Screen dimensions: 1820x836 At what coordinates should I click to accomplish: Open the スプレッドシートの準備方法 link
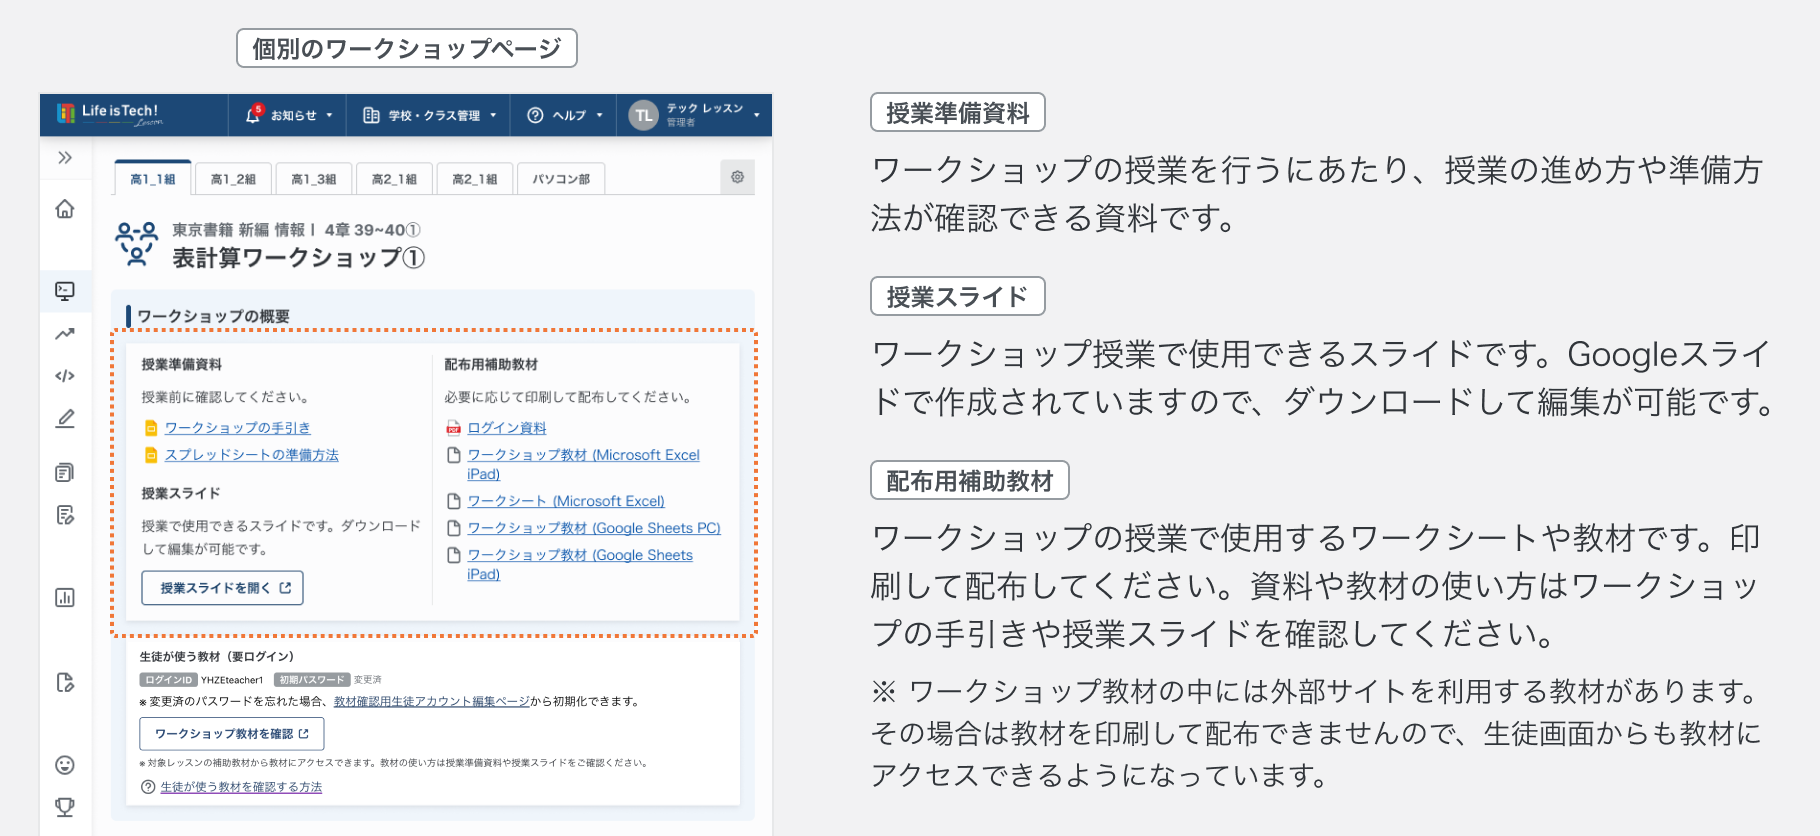click(x=252, y=455)
